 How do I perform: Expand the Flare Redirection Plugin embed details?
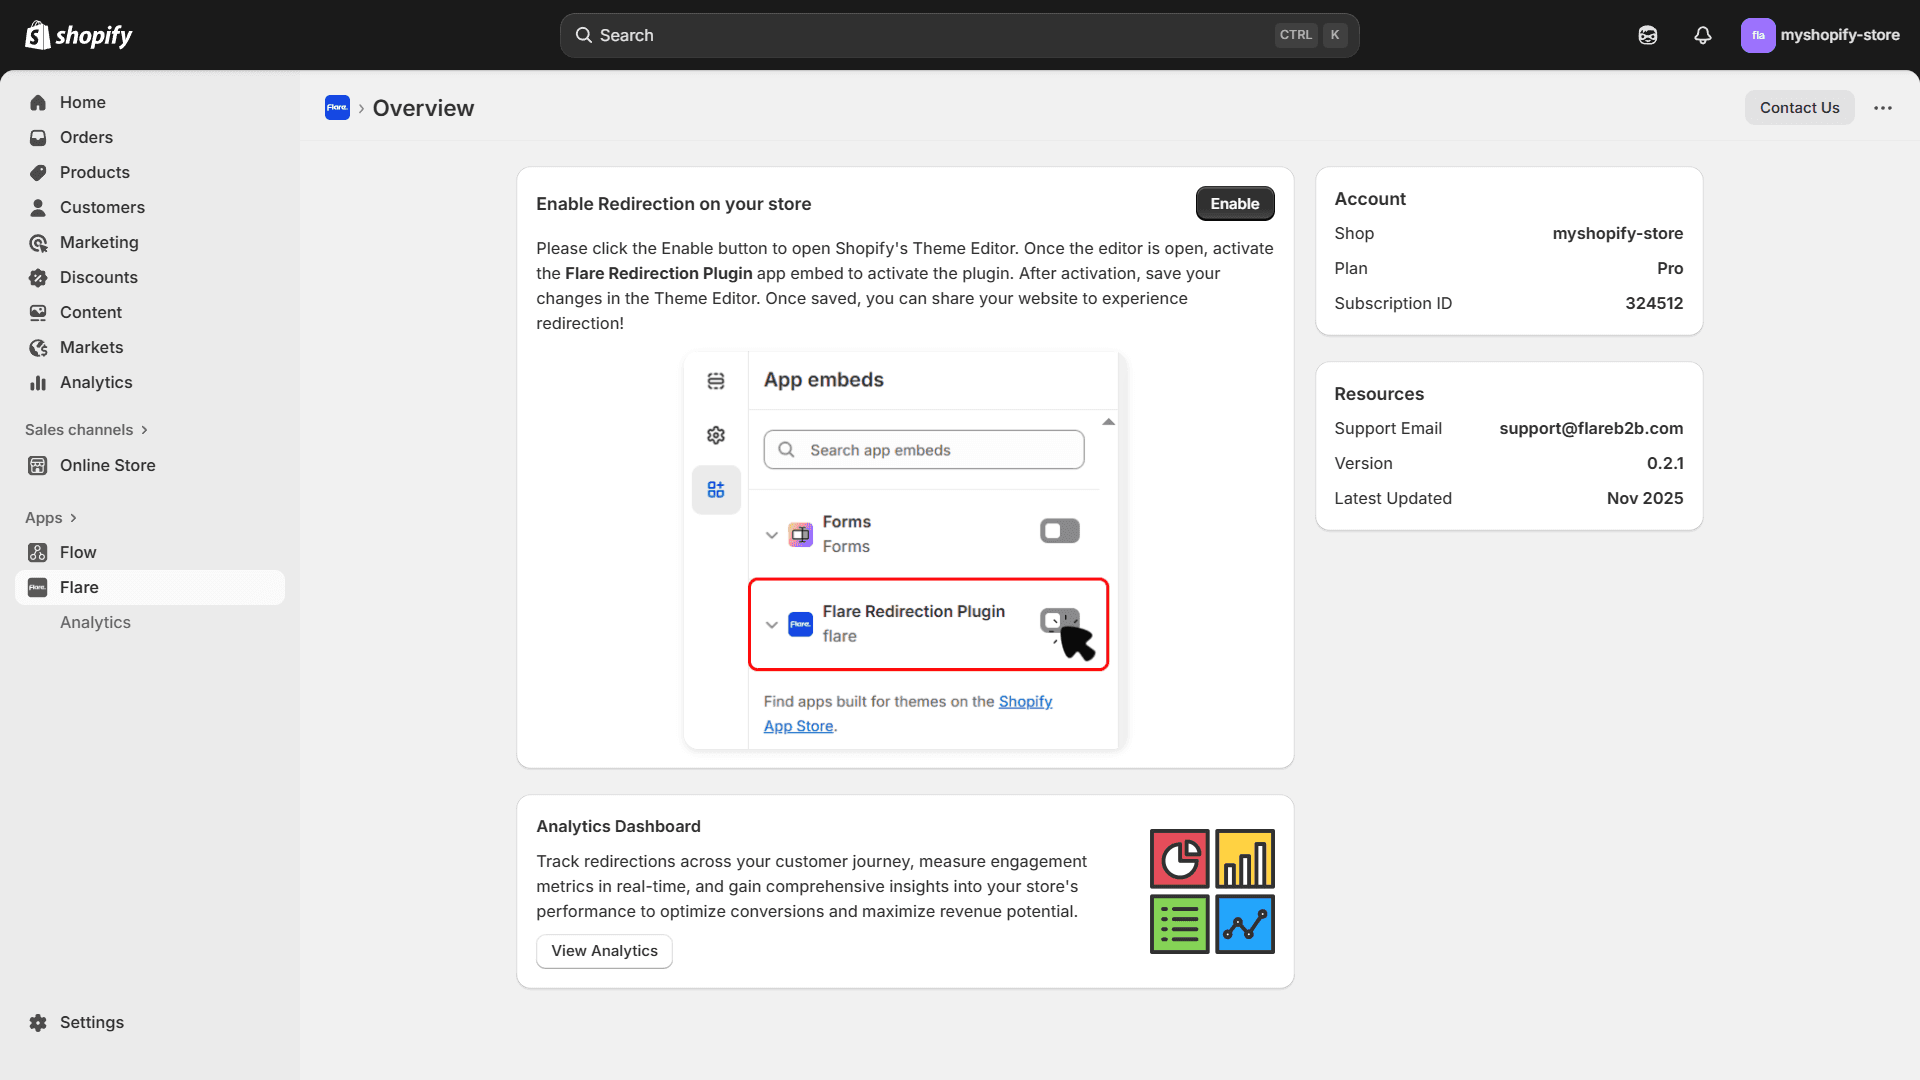pyautogui.click(x=771, y=624)
